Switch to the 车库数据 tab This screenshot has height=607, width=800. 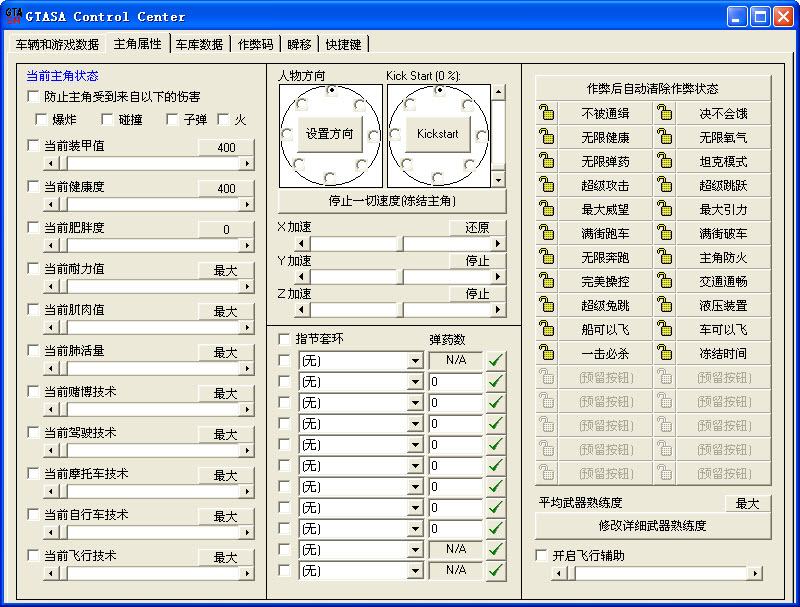199,44
